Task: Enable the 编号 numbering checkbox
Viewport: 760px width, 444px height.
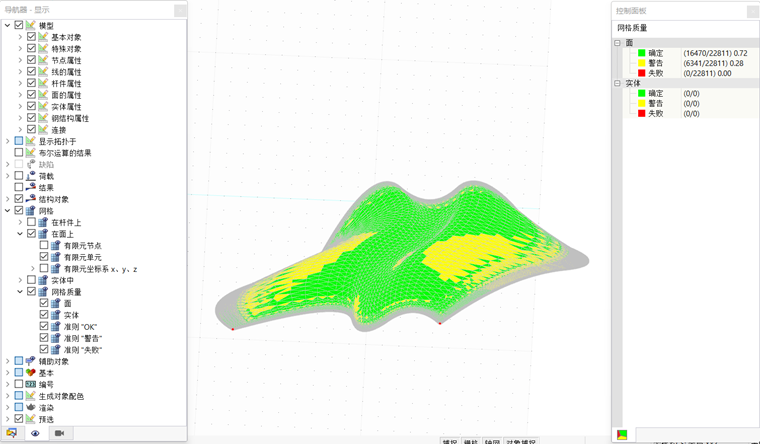Action: (18, 384)
